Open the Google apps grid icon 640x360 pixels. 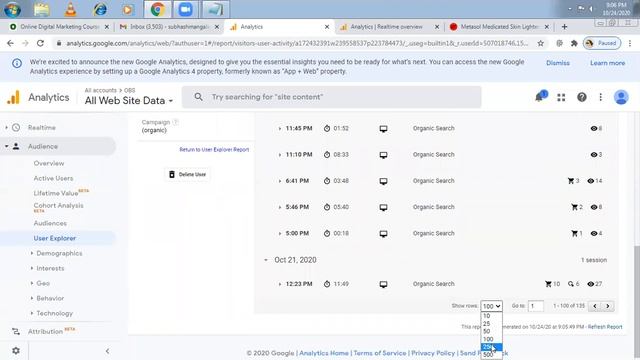point(561,97)
